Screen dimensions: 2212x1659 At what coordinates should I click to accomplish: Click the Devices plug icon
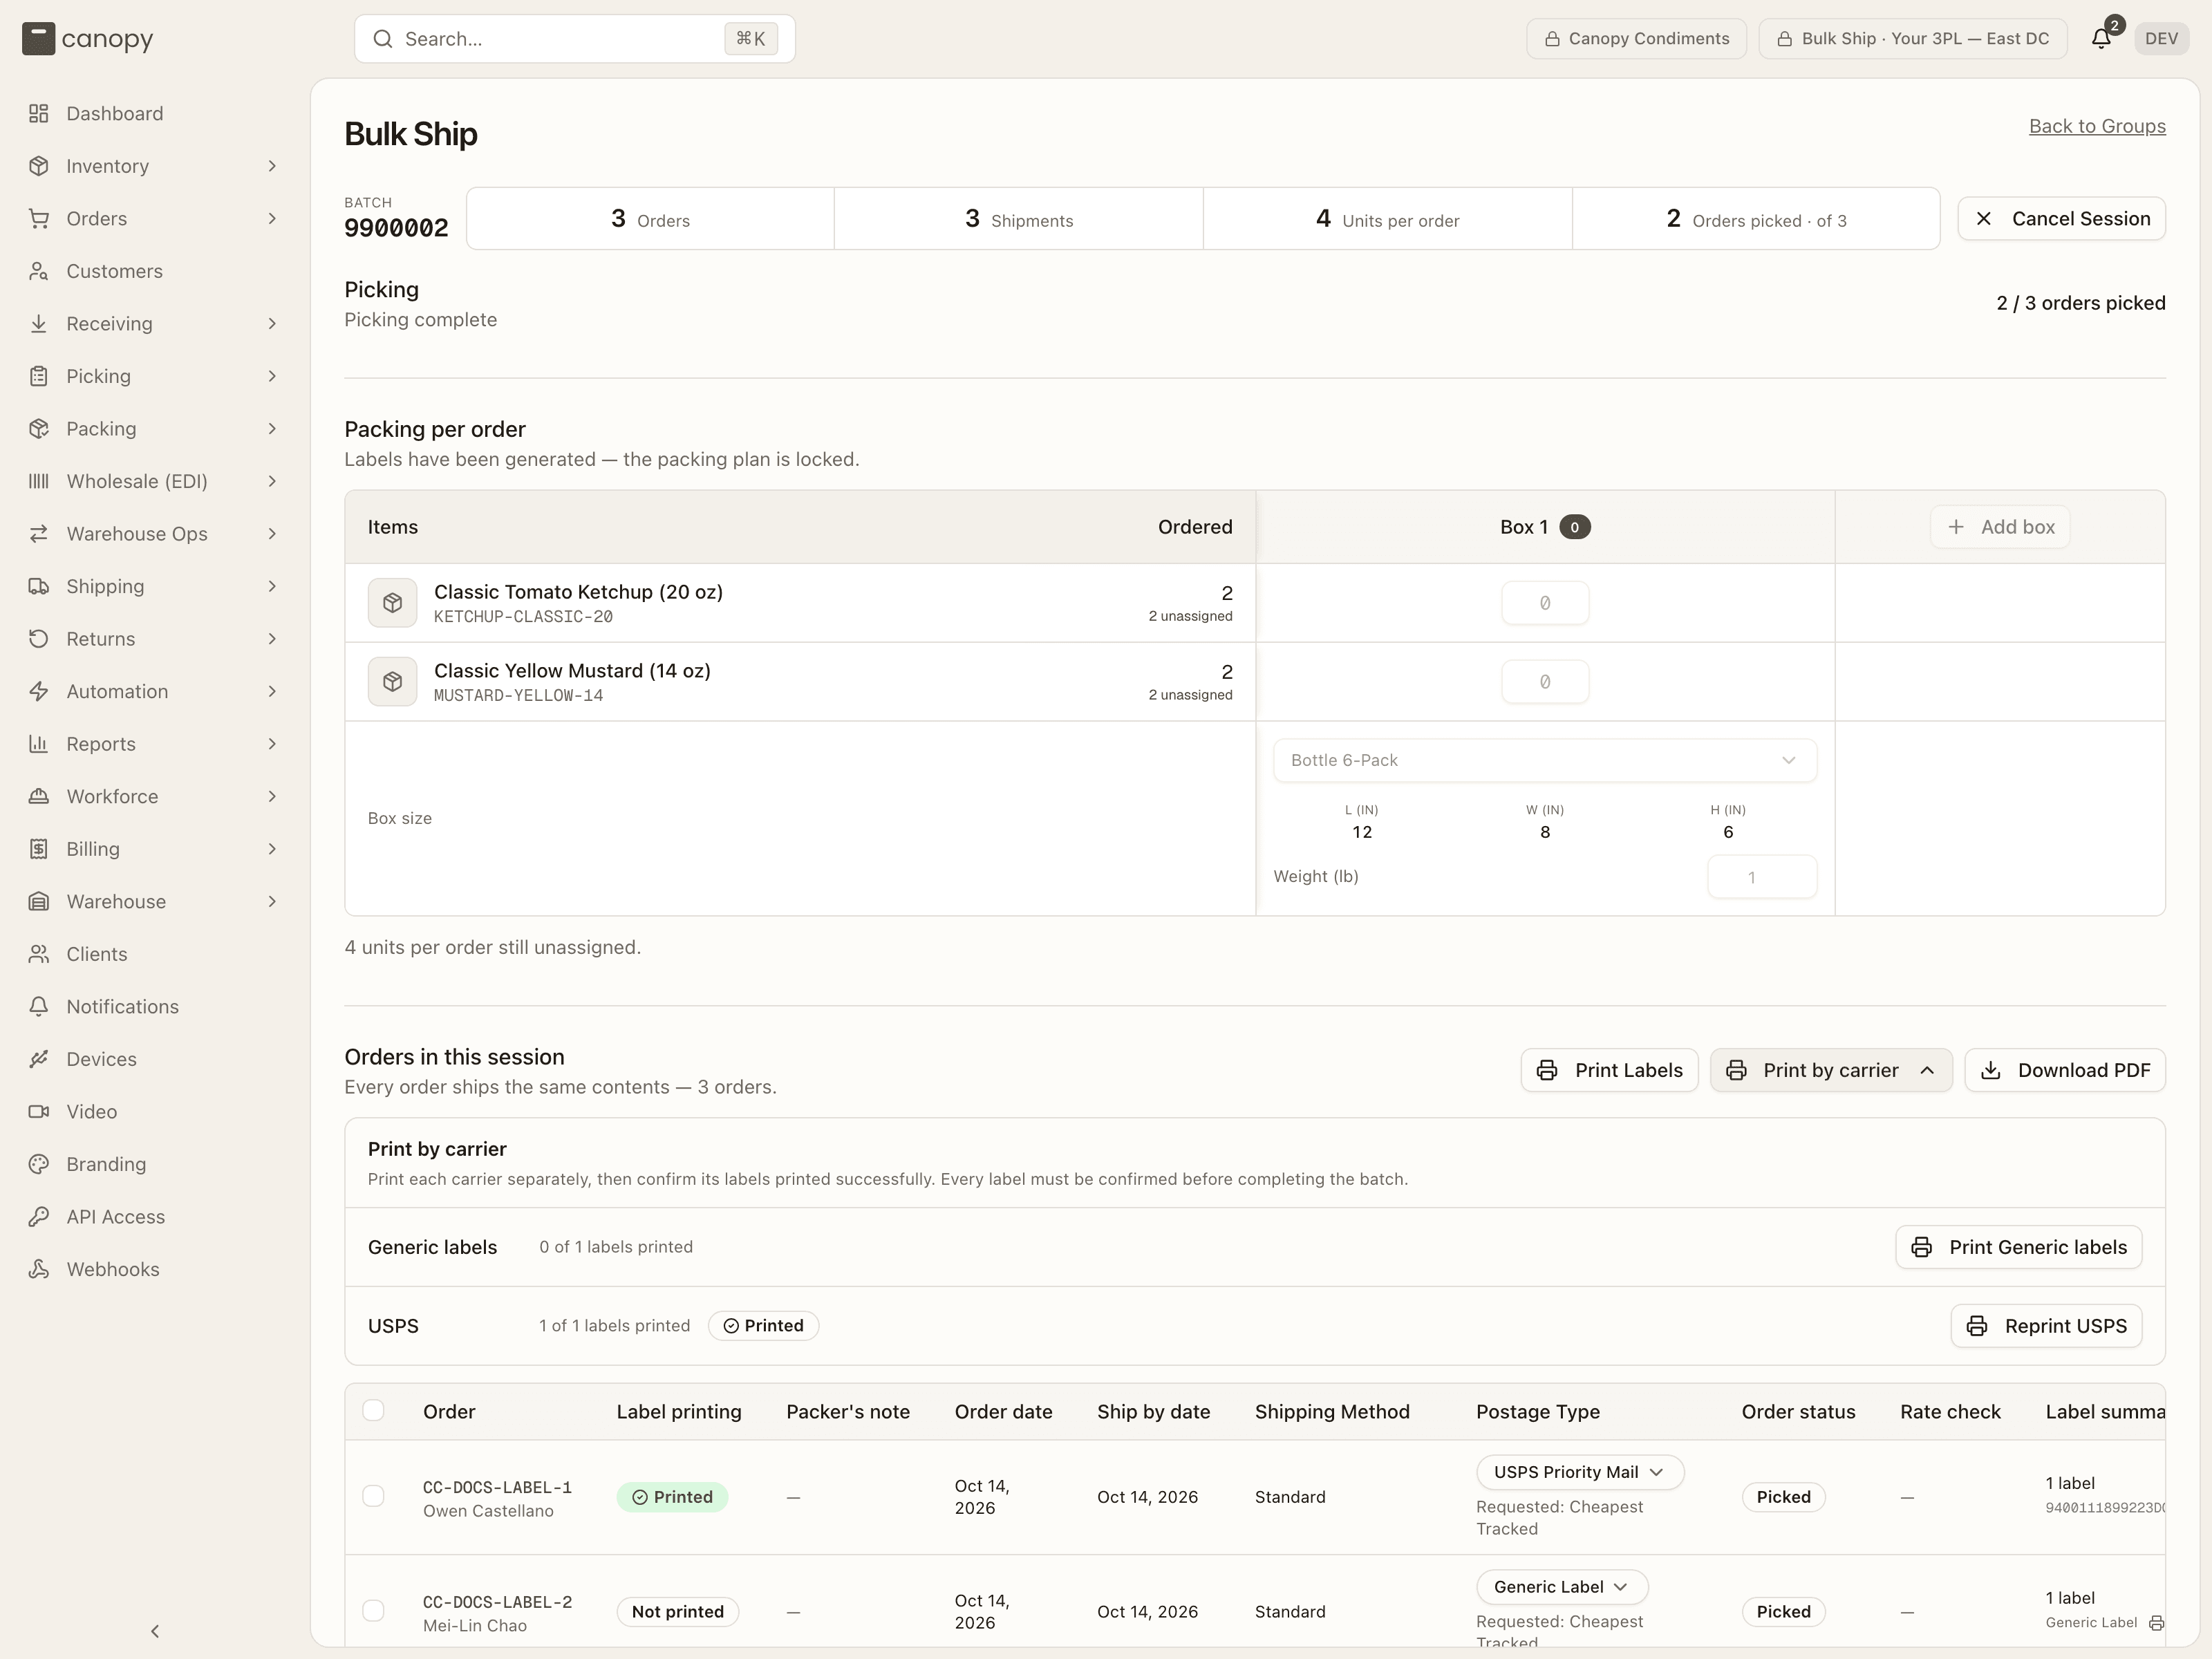(x=38, y=1059)
